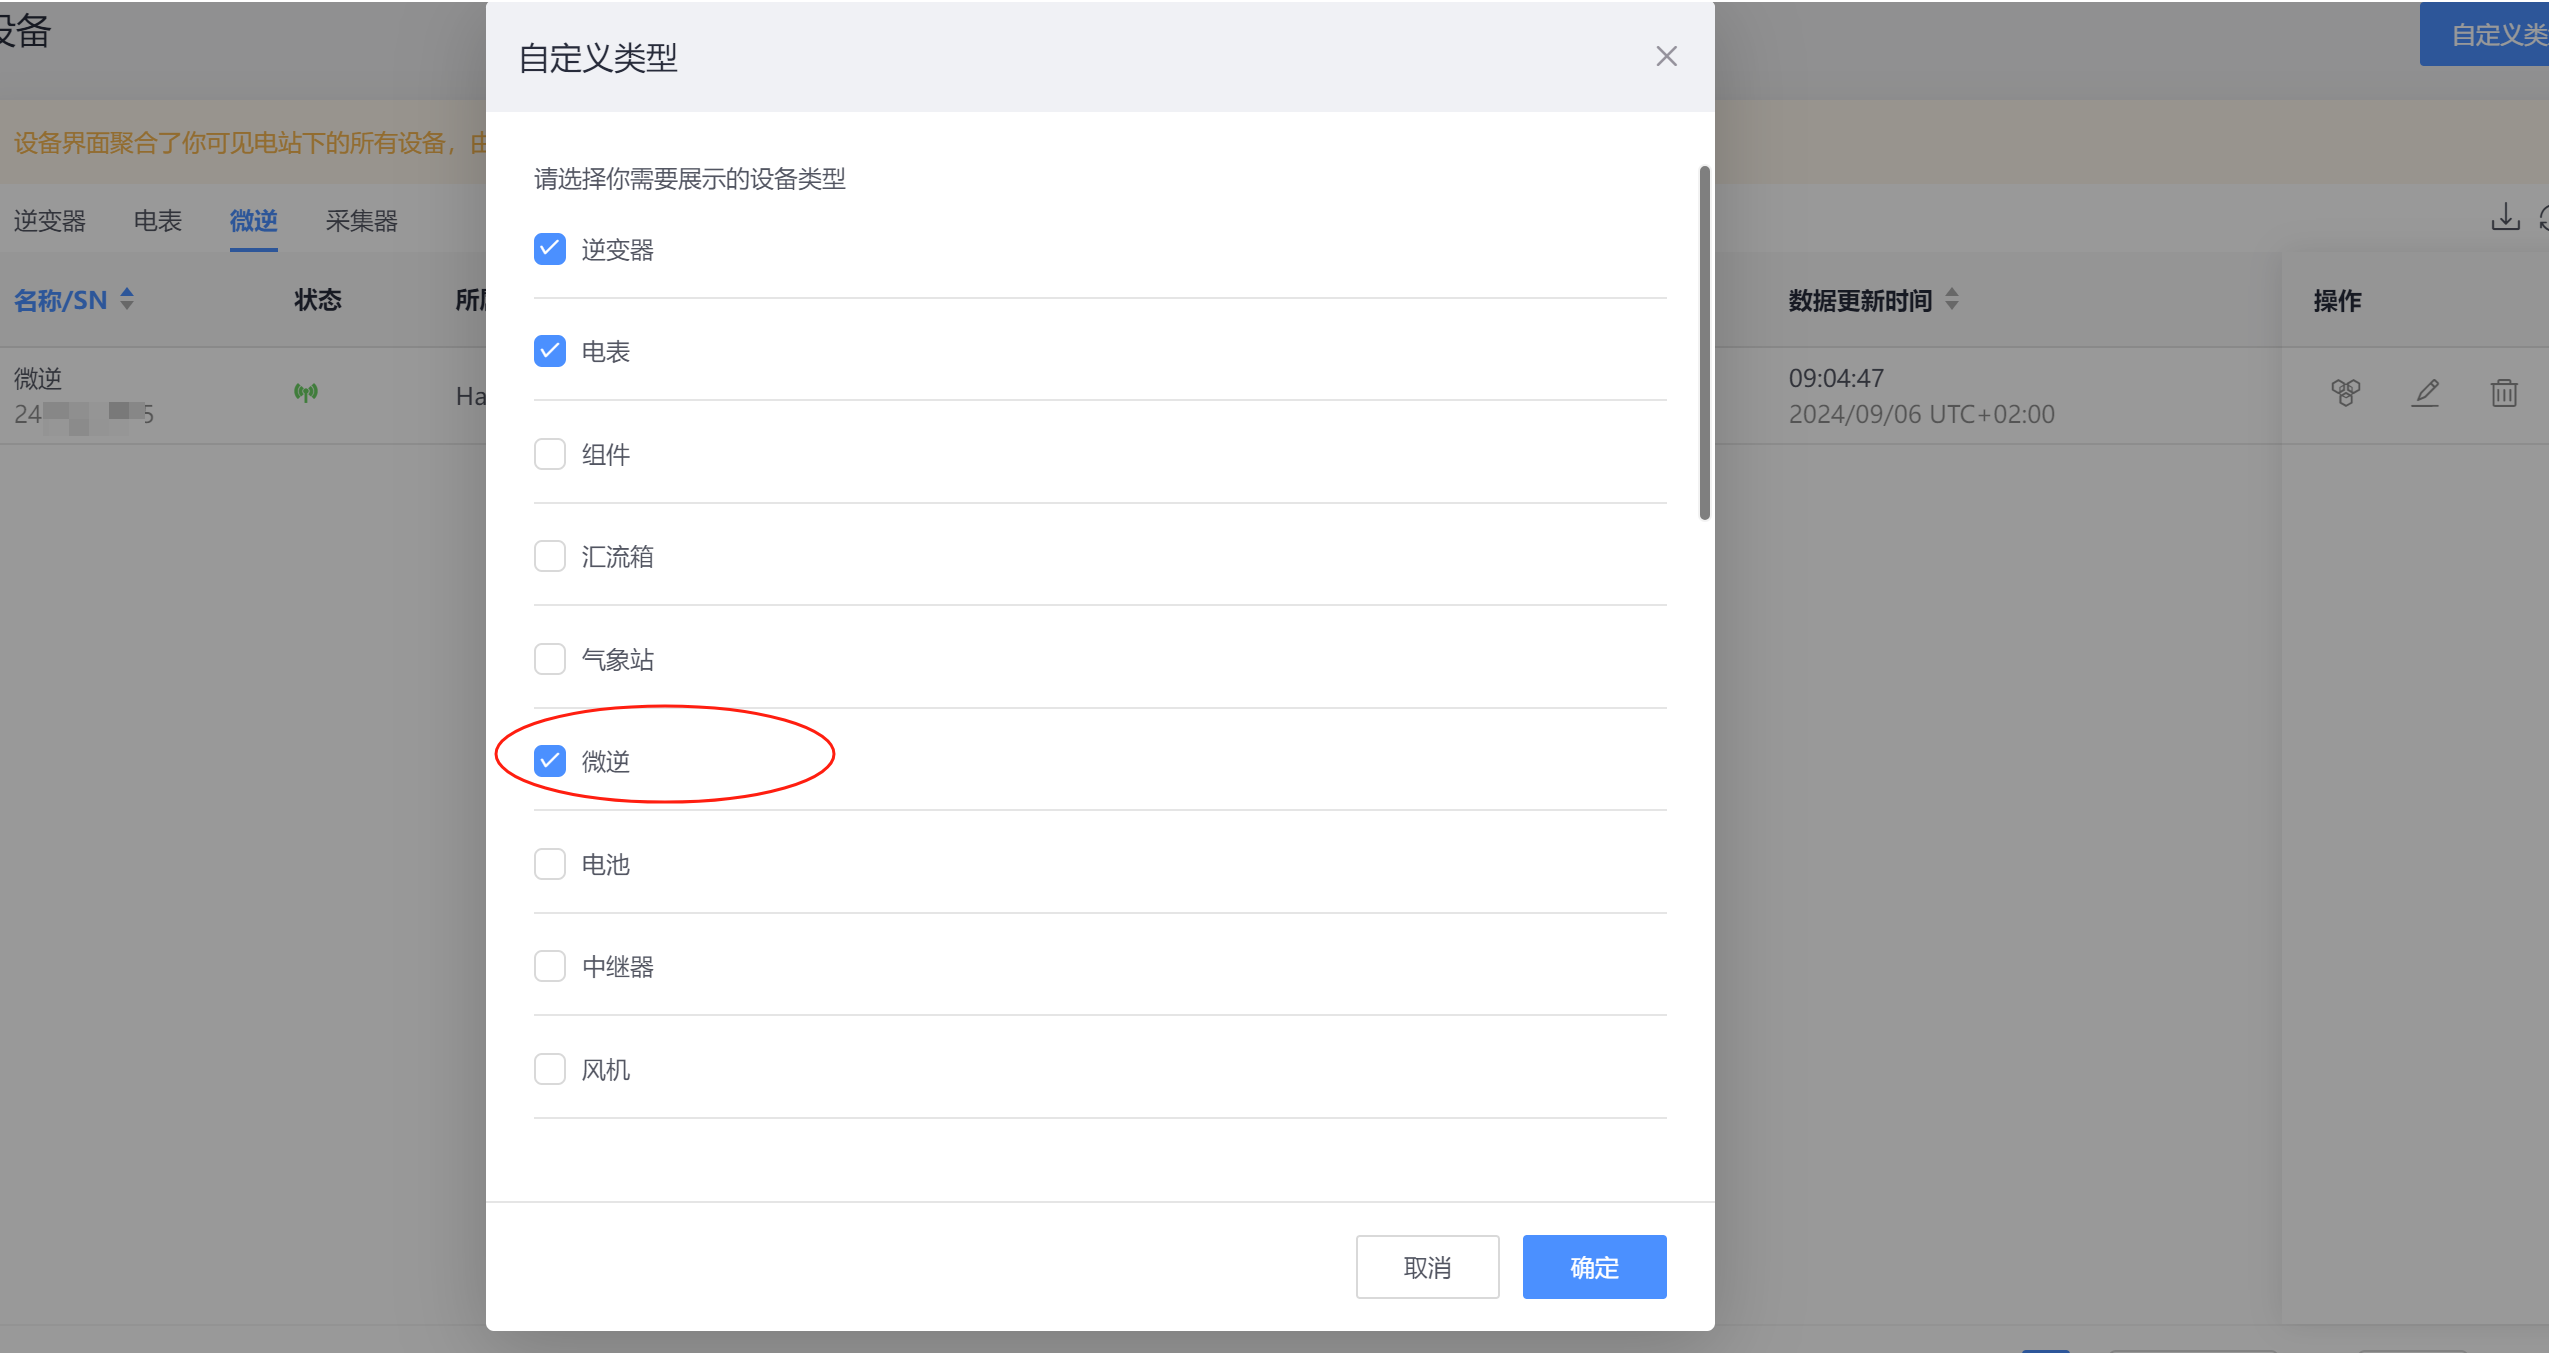Viewport: 2549px width, 1353px height.
Task: Click the dialog's vertical scrollbar
Action: 1704,343
